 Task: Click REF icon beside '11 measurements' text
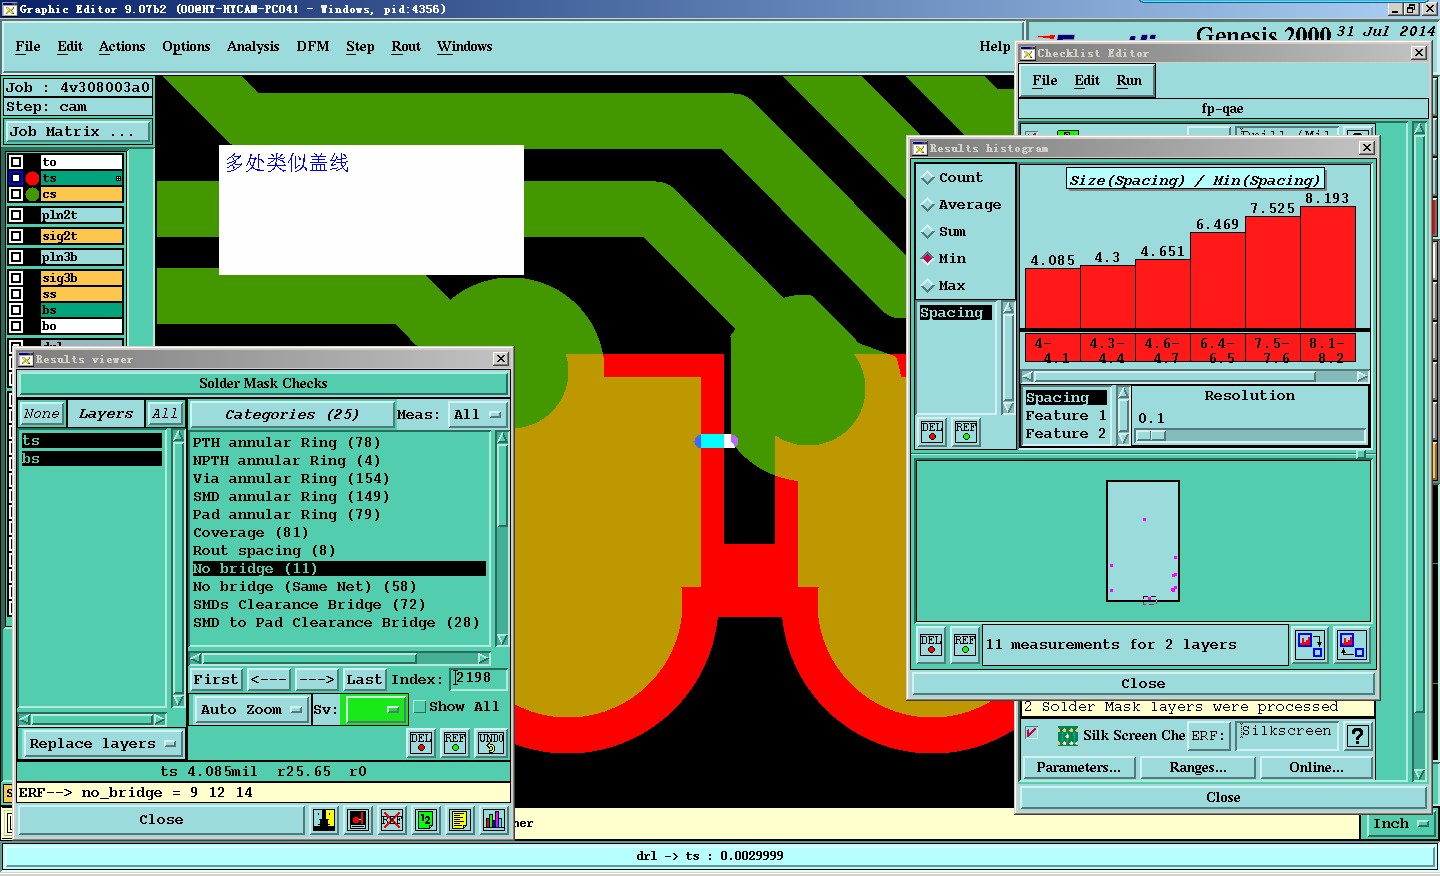click(965, 645)
